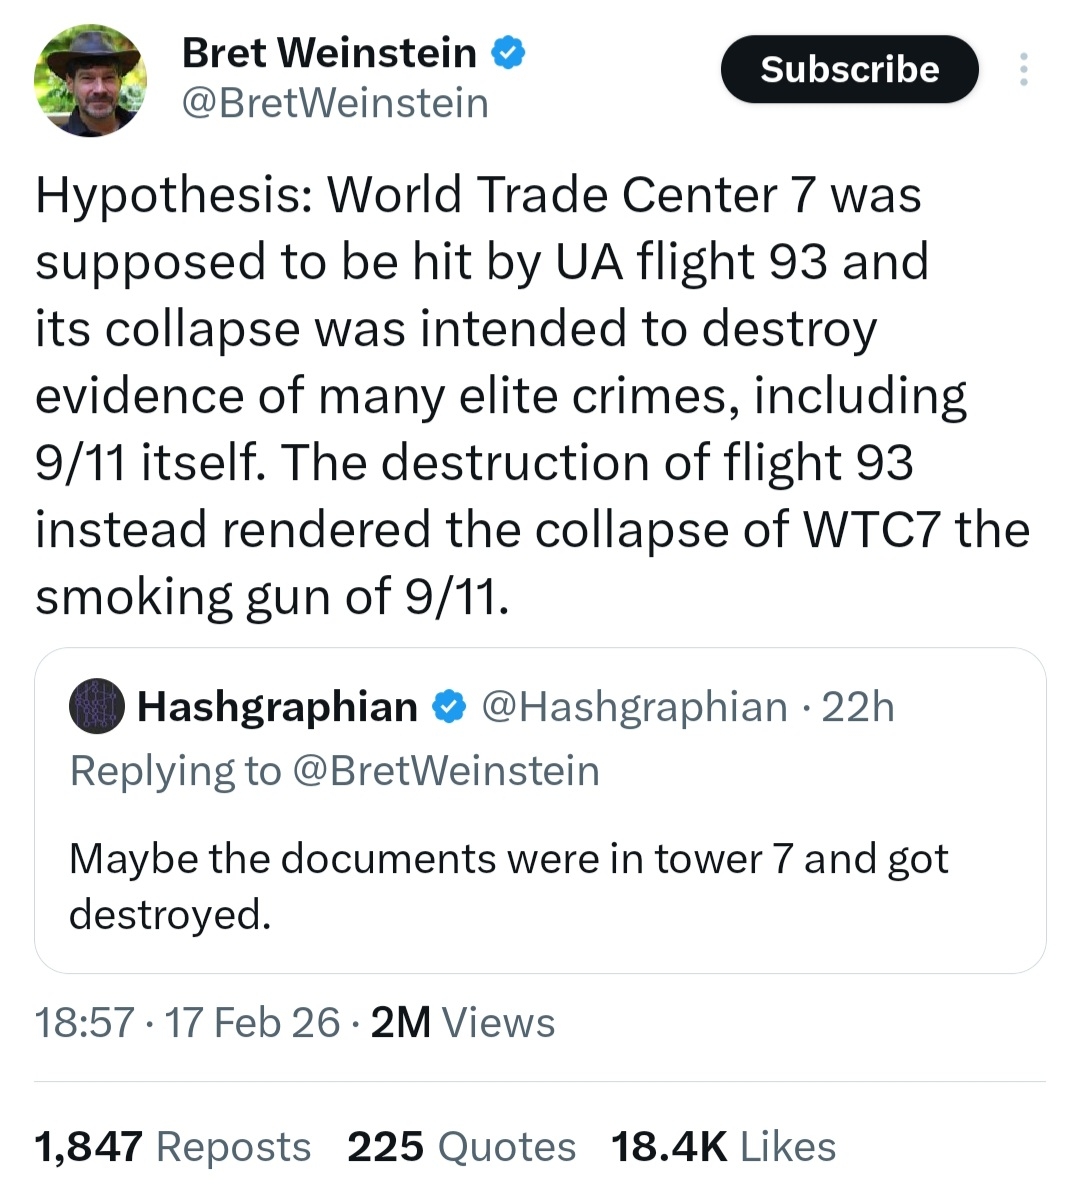Open the quoted tweet's 22h timestamp
Viewport: 1080px width, 1202px height.
pos(857,707)
